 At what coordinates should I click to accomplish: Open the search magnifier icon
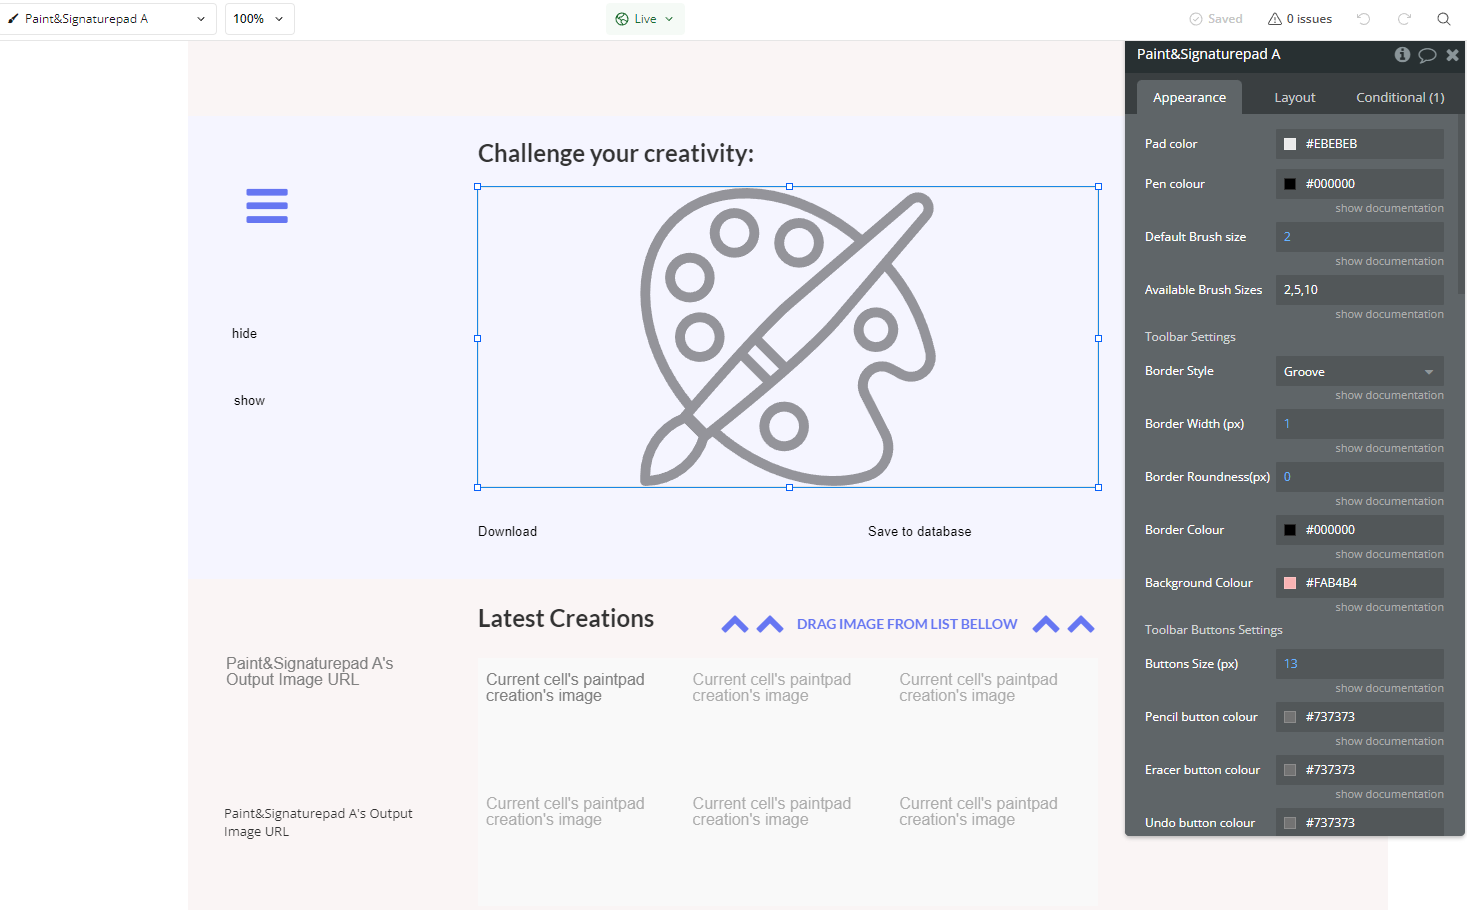(1444, 19)
